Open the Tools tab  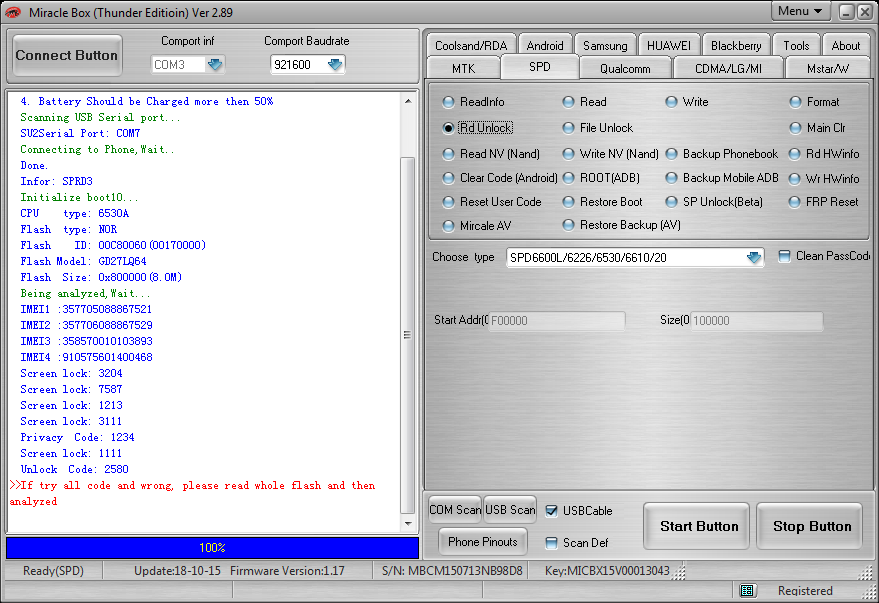point(796,45)
